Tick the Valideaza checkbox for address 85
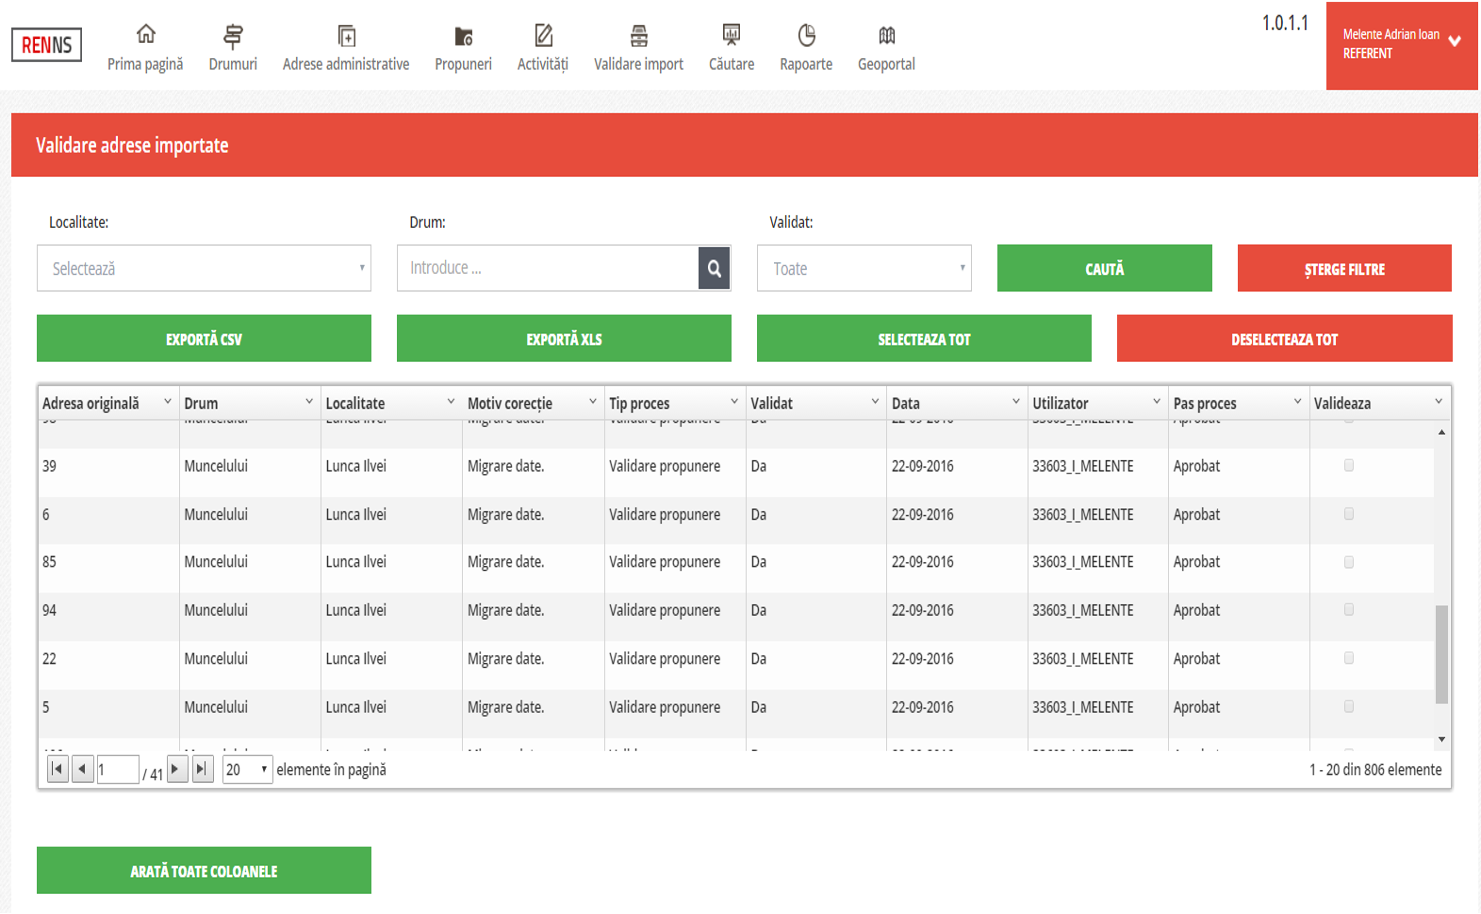This screenshot has width=1481, height=914. (1348, 562)
